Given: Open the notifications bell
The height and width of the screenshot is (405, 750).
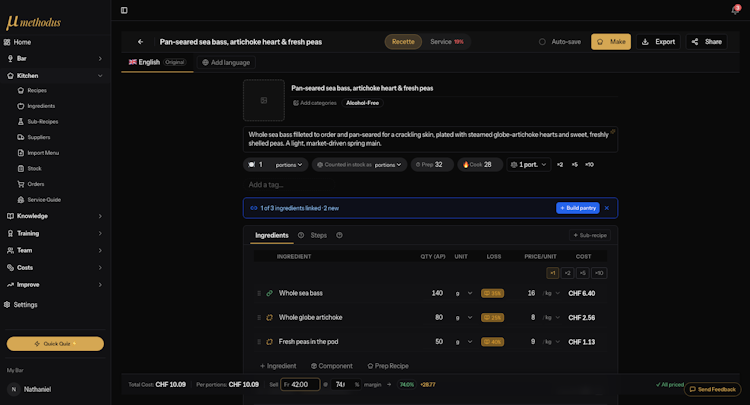Looking at the screenshot, I should pyautogui.click(x=735, y=10).
